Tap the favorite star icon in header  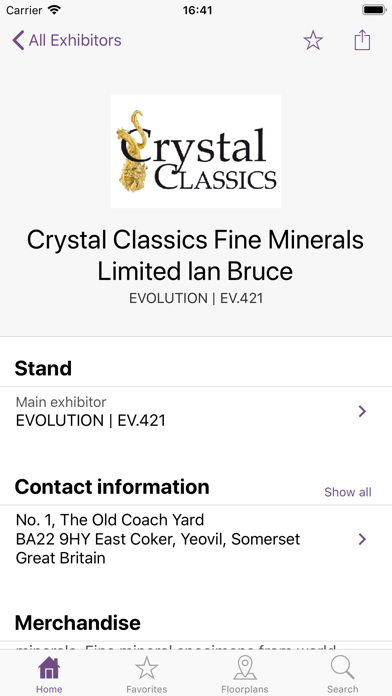pos(313,40)
